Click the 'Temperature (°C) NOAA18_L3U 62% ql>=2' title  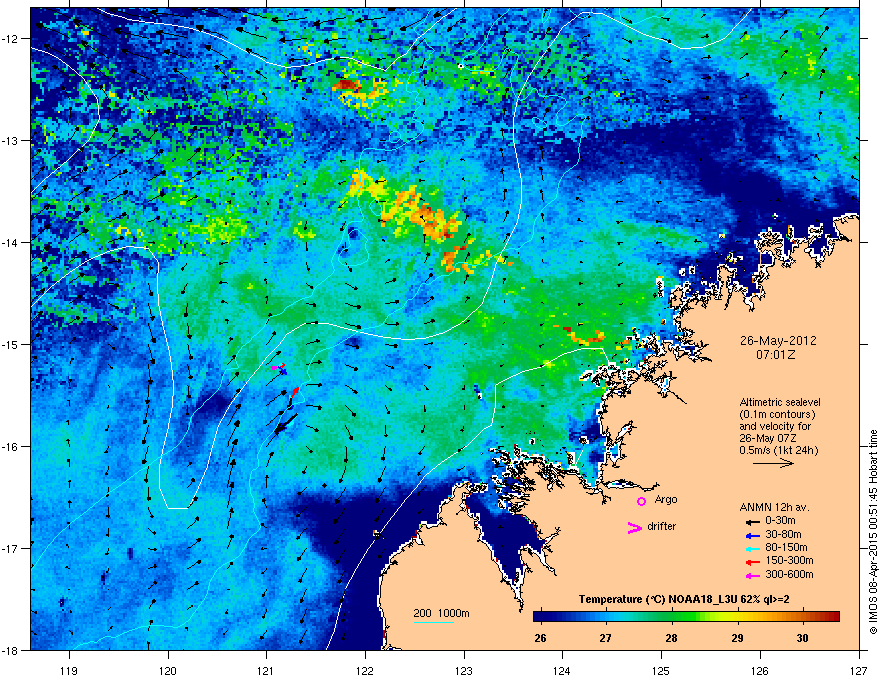[684, 600]
